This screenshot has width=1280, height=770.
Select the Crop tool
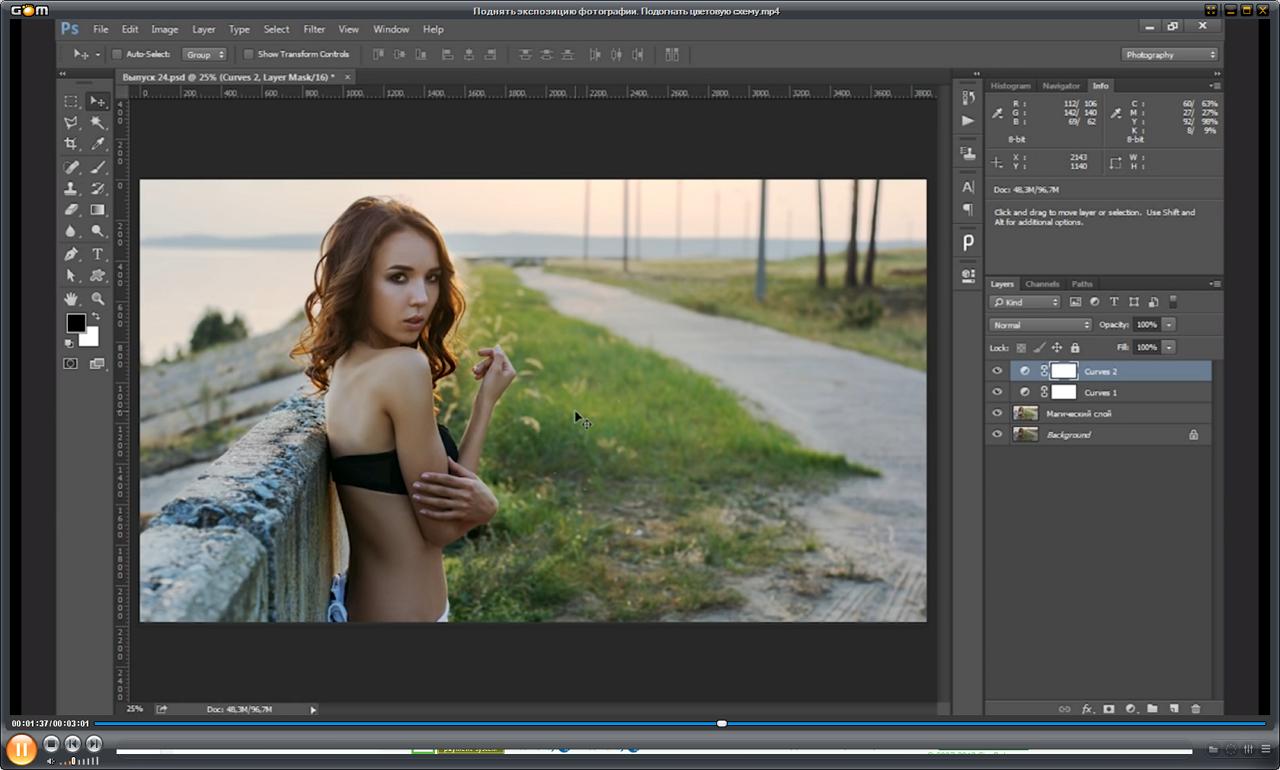click(71, 144)
